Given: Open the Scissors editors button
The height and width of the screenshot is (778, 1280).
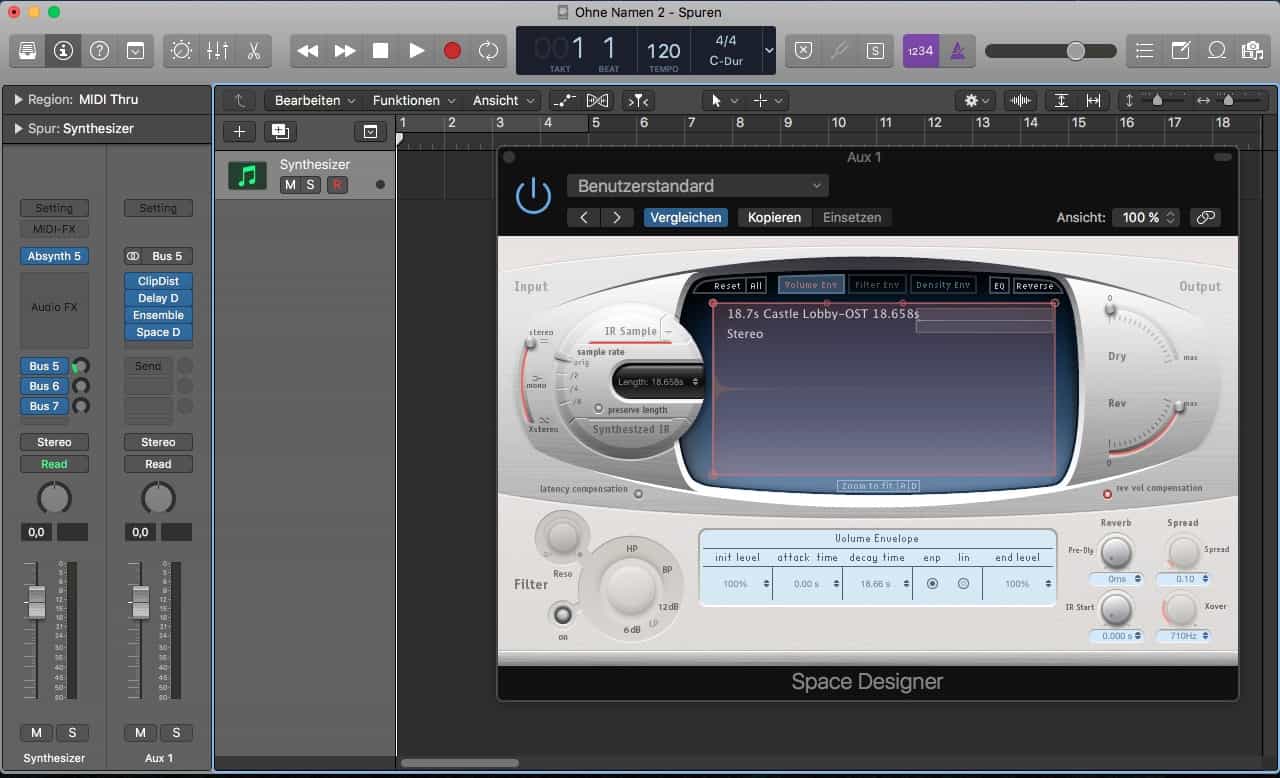Looking at the screenshot, I should point(253,50).
